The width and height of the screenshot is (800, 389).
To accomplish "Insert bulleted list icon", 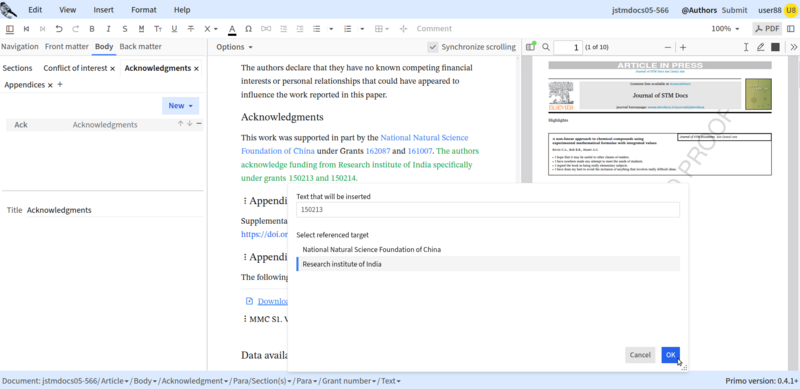I will tap(316, 29).
